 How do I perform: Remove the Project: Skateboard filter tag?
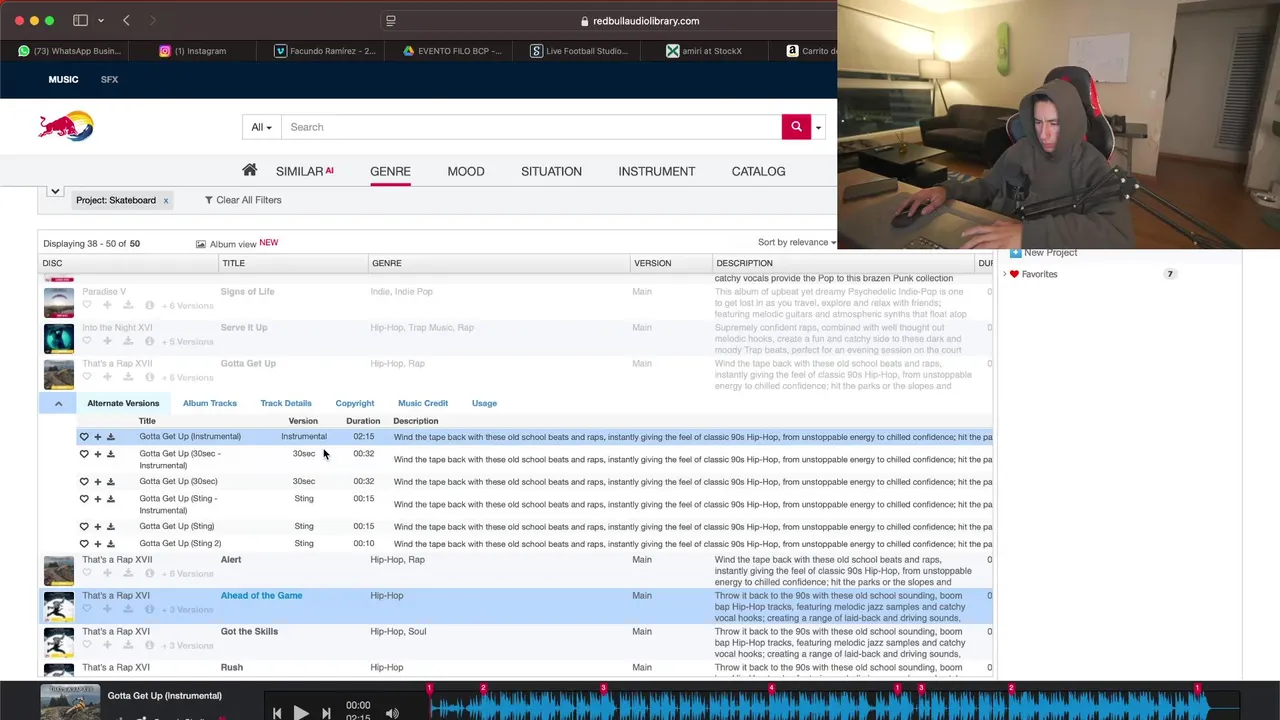pyautogui.click(x=166, y=200)
